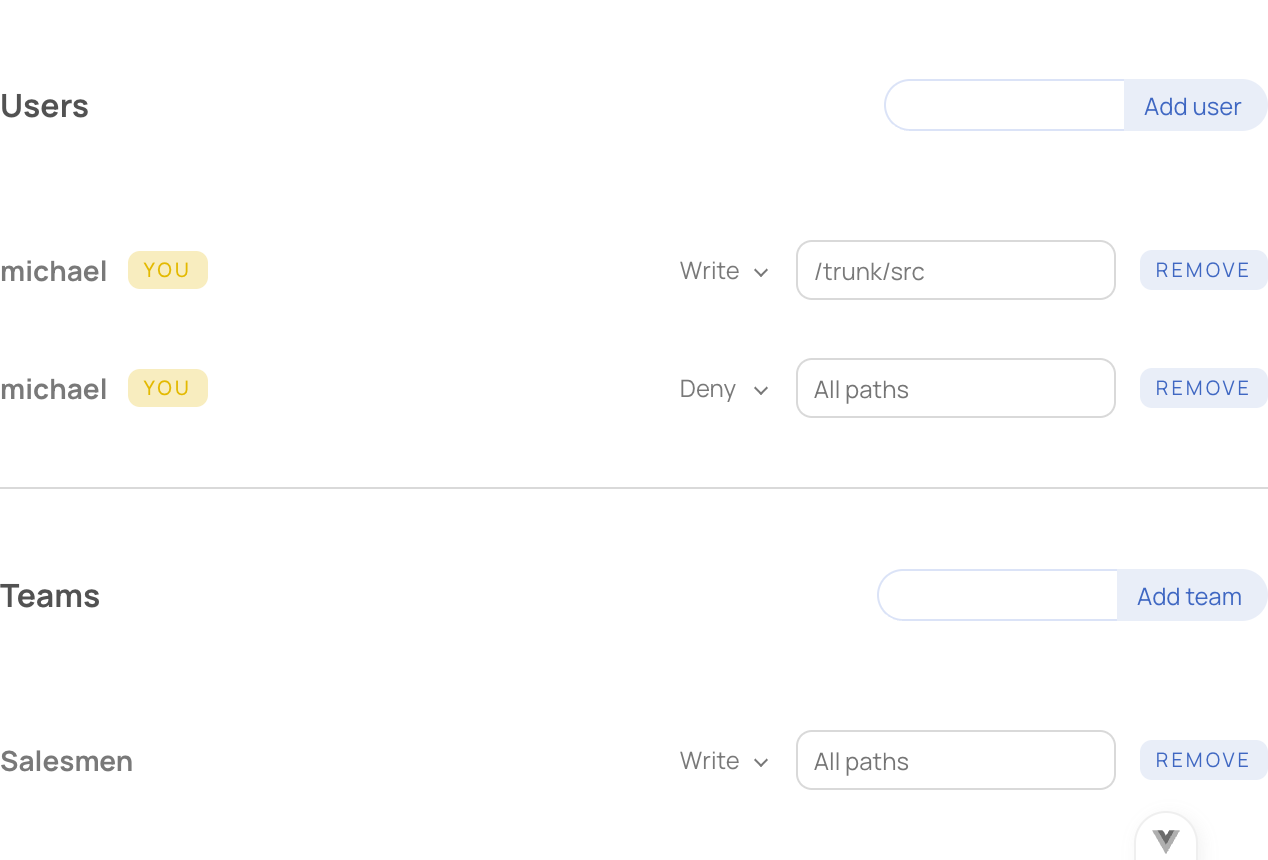This screenshot has height=860, width=1268.
Task: Focus the team name field beside Add team
Action: point(998,595)
